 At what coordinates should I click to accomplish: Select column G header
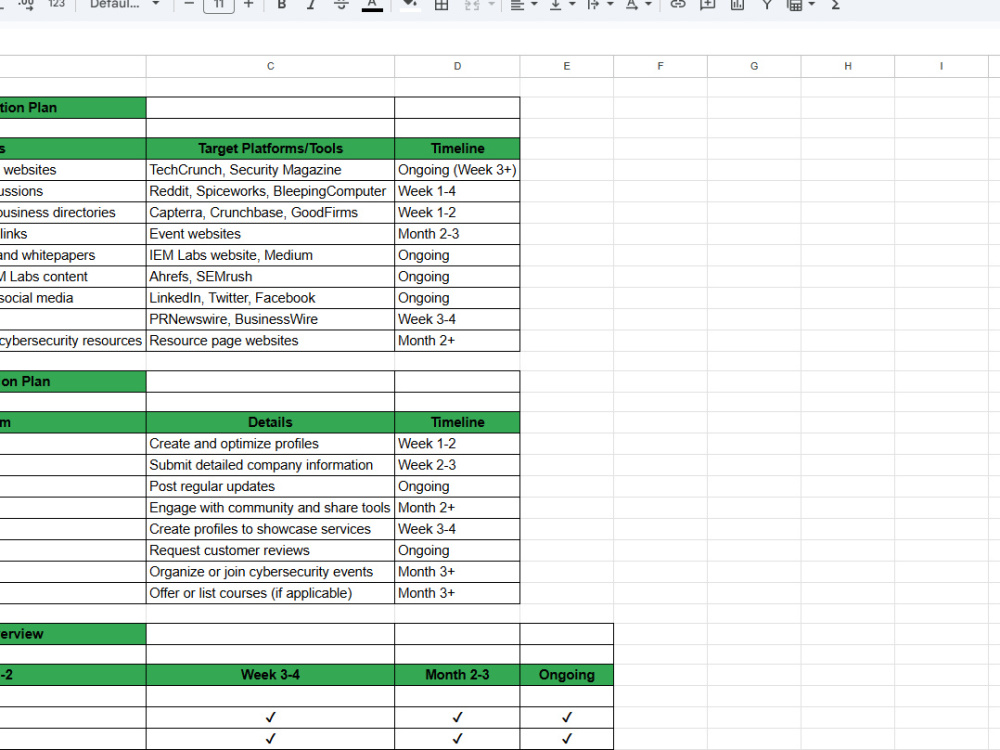pos(754,66)
